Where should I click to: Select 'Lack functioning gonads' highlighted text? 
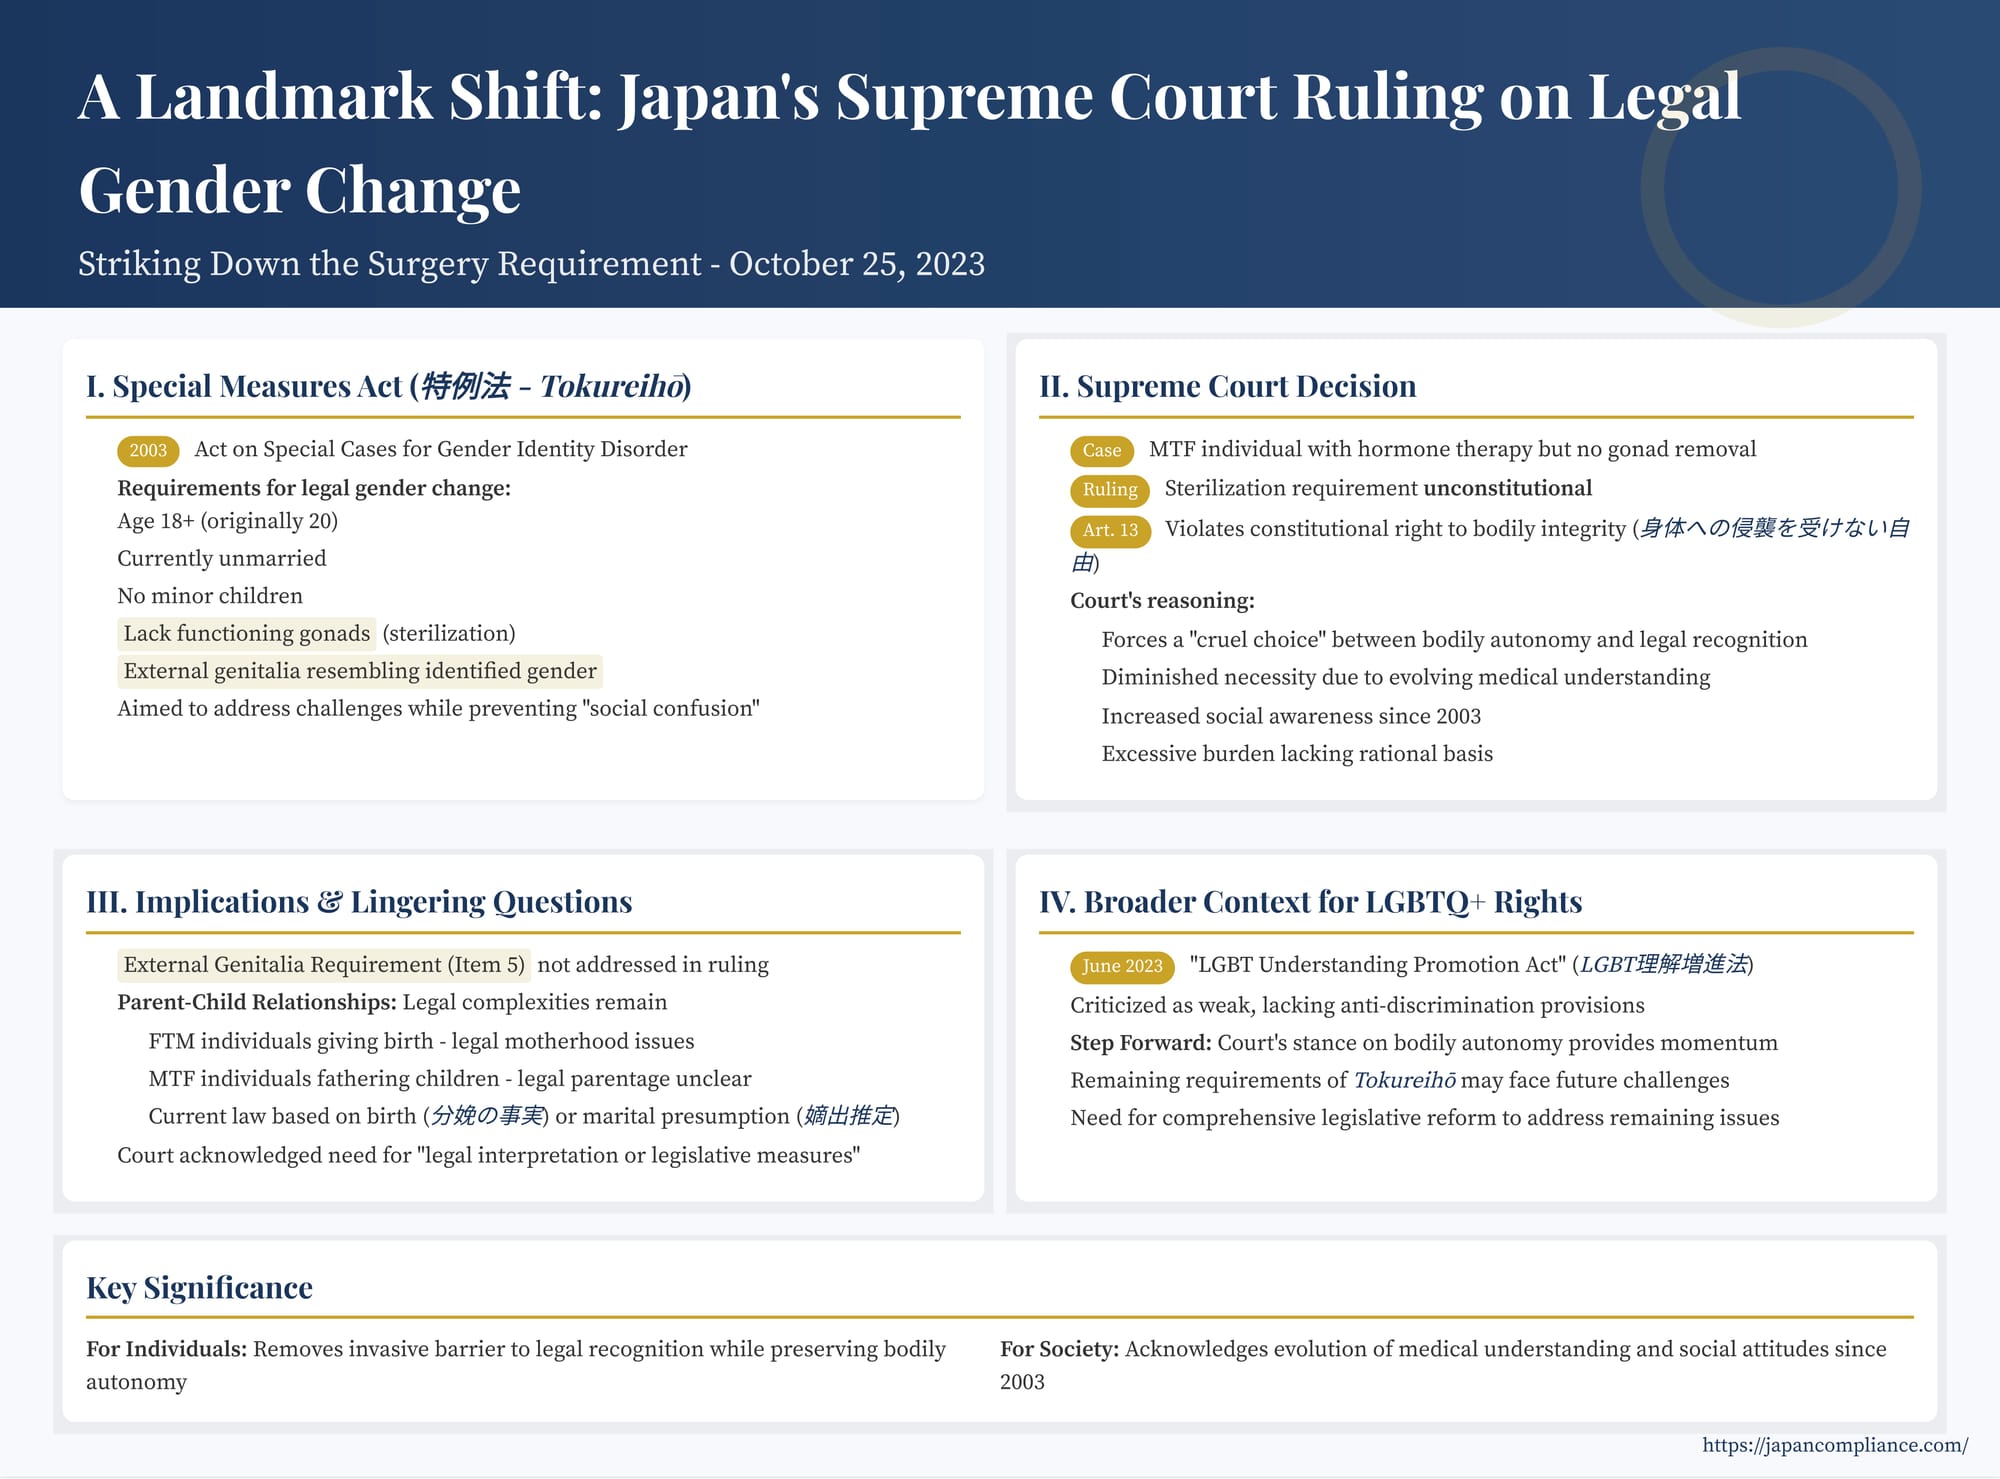coord(247,633)
